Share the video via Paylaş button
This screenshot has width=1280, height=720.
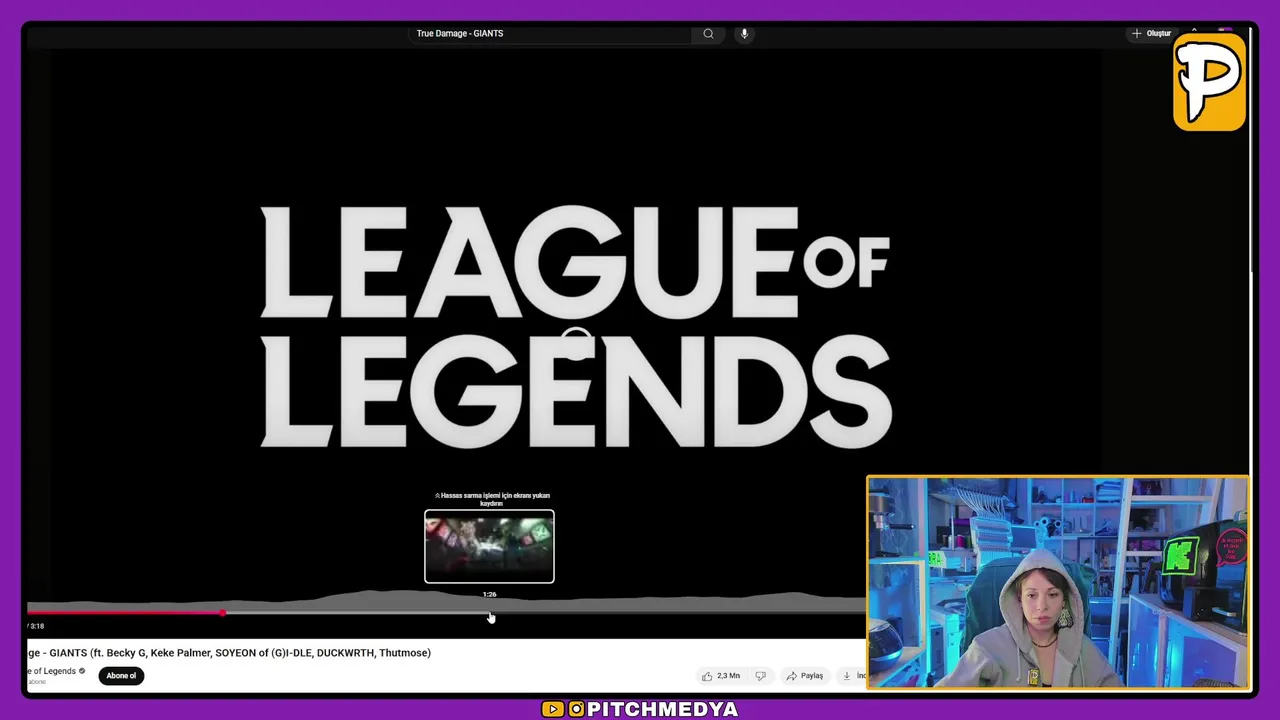tap(805, 676)
